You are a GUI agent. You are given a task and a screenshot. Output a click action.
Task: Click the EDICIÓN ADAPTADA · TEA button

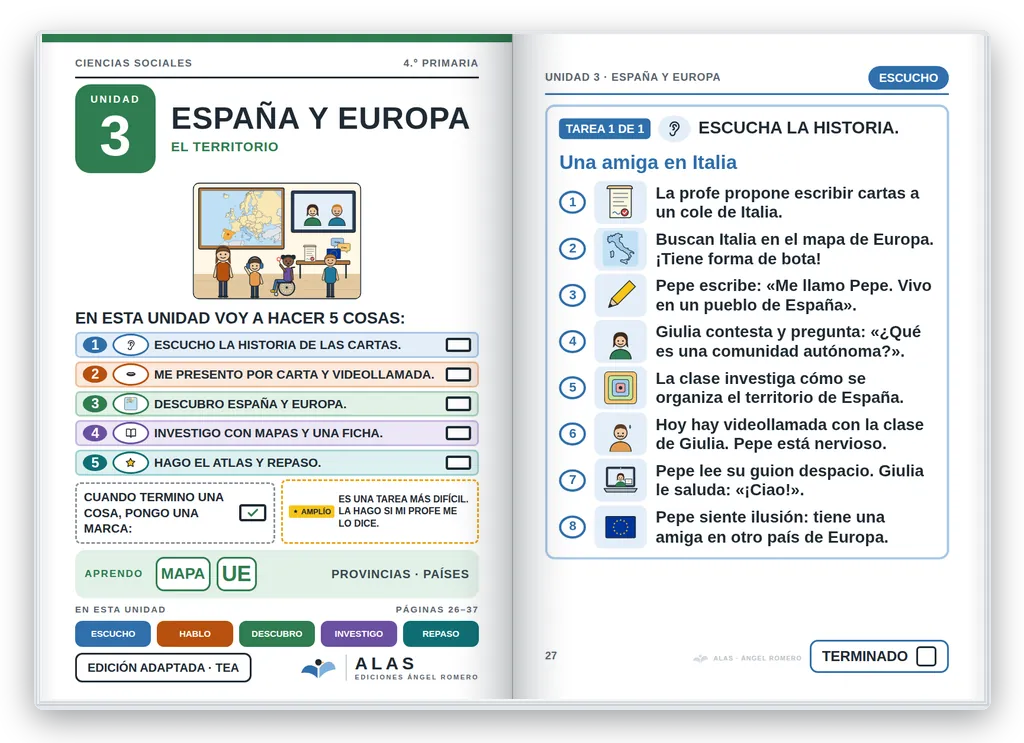tap(163, 668)
